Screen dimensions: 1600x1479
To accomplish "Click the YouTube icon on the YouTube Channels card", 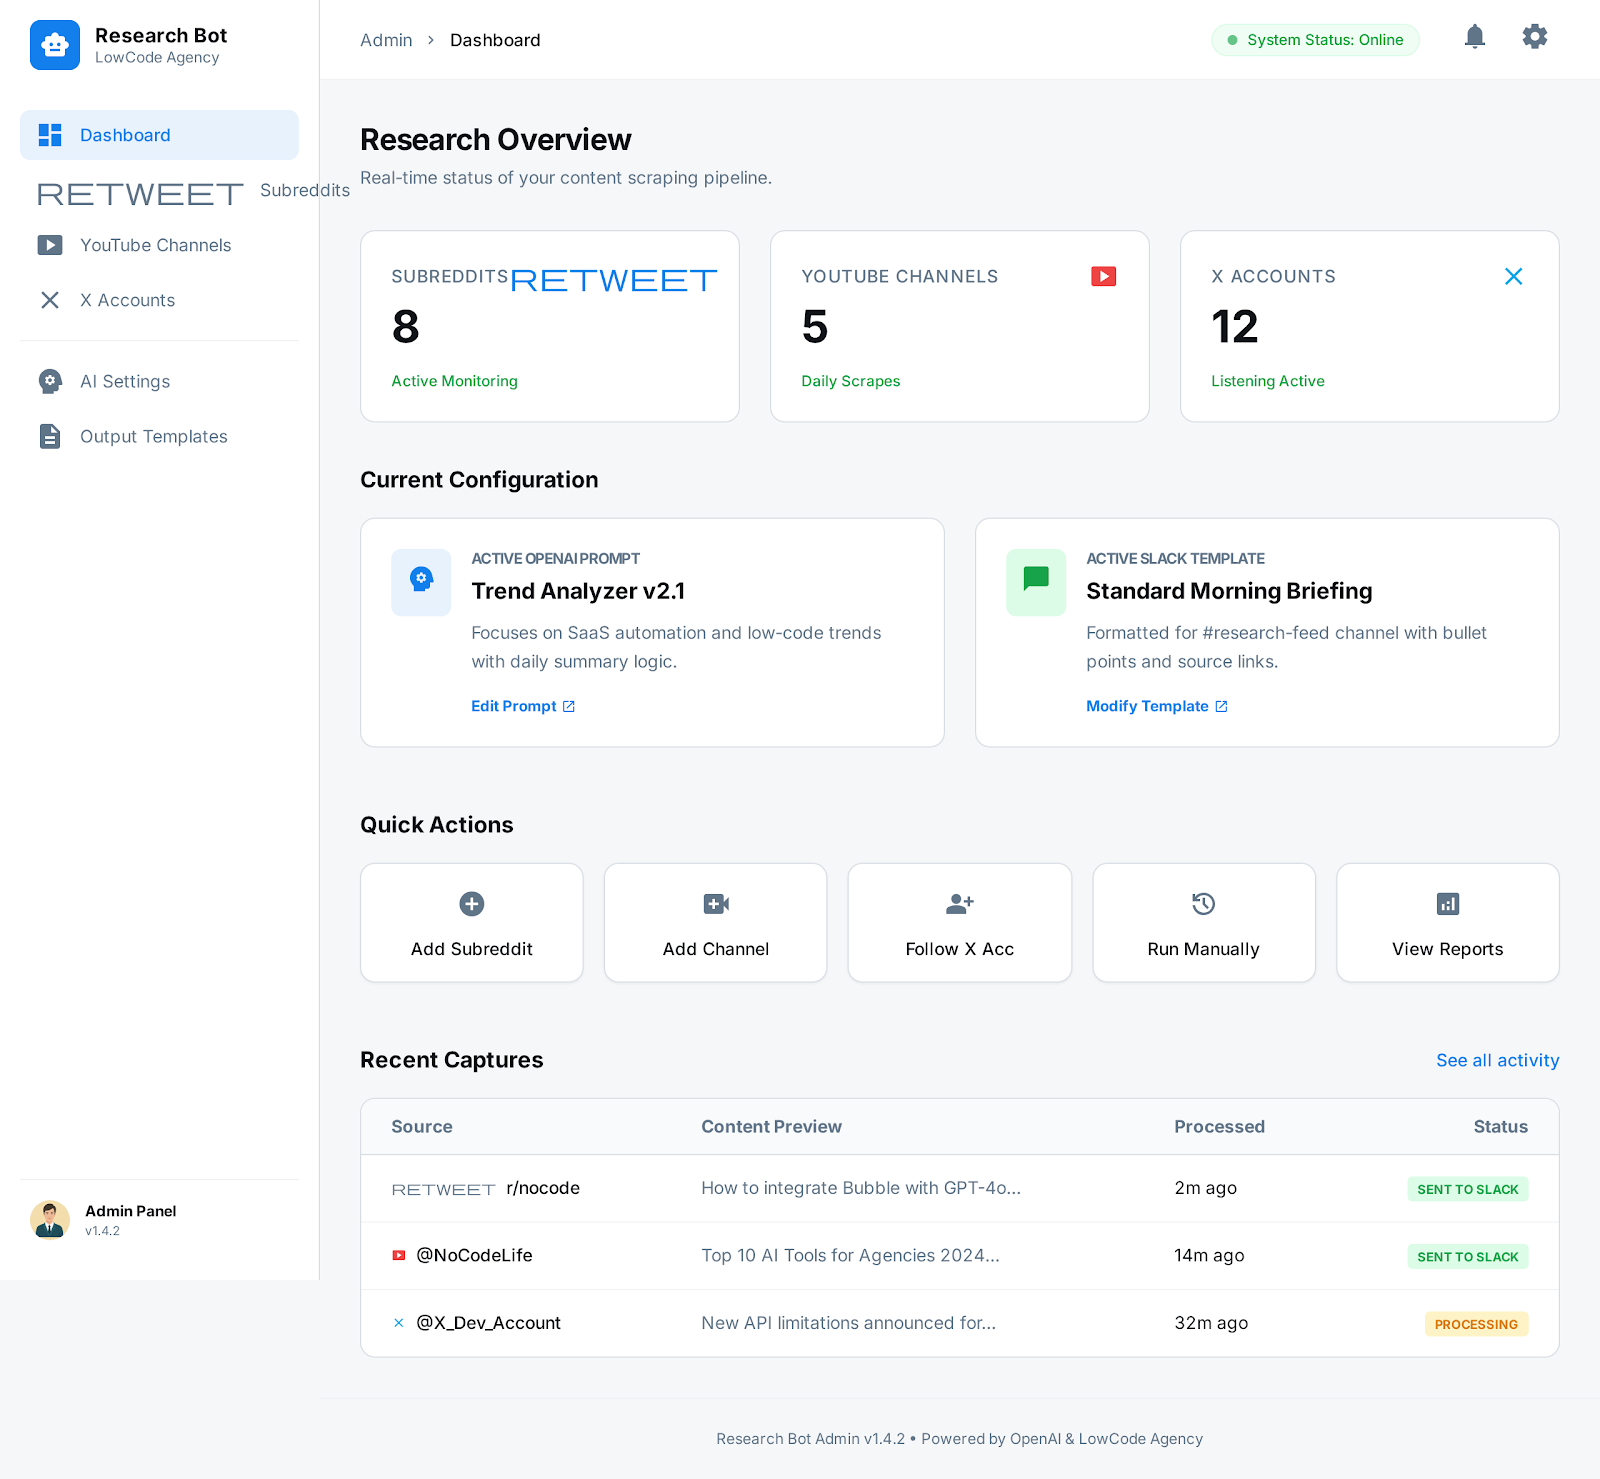I will click(x=1103, y=276).
